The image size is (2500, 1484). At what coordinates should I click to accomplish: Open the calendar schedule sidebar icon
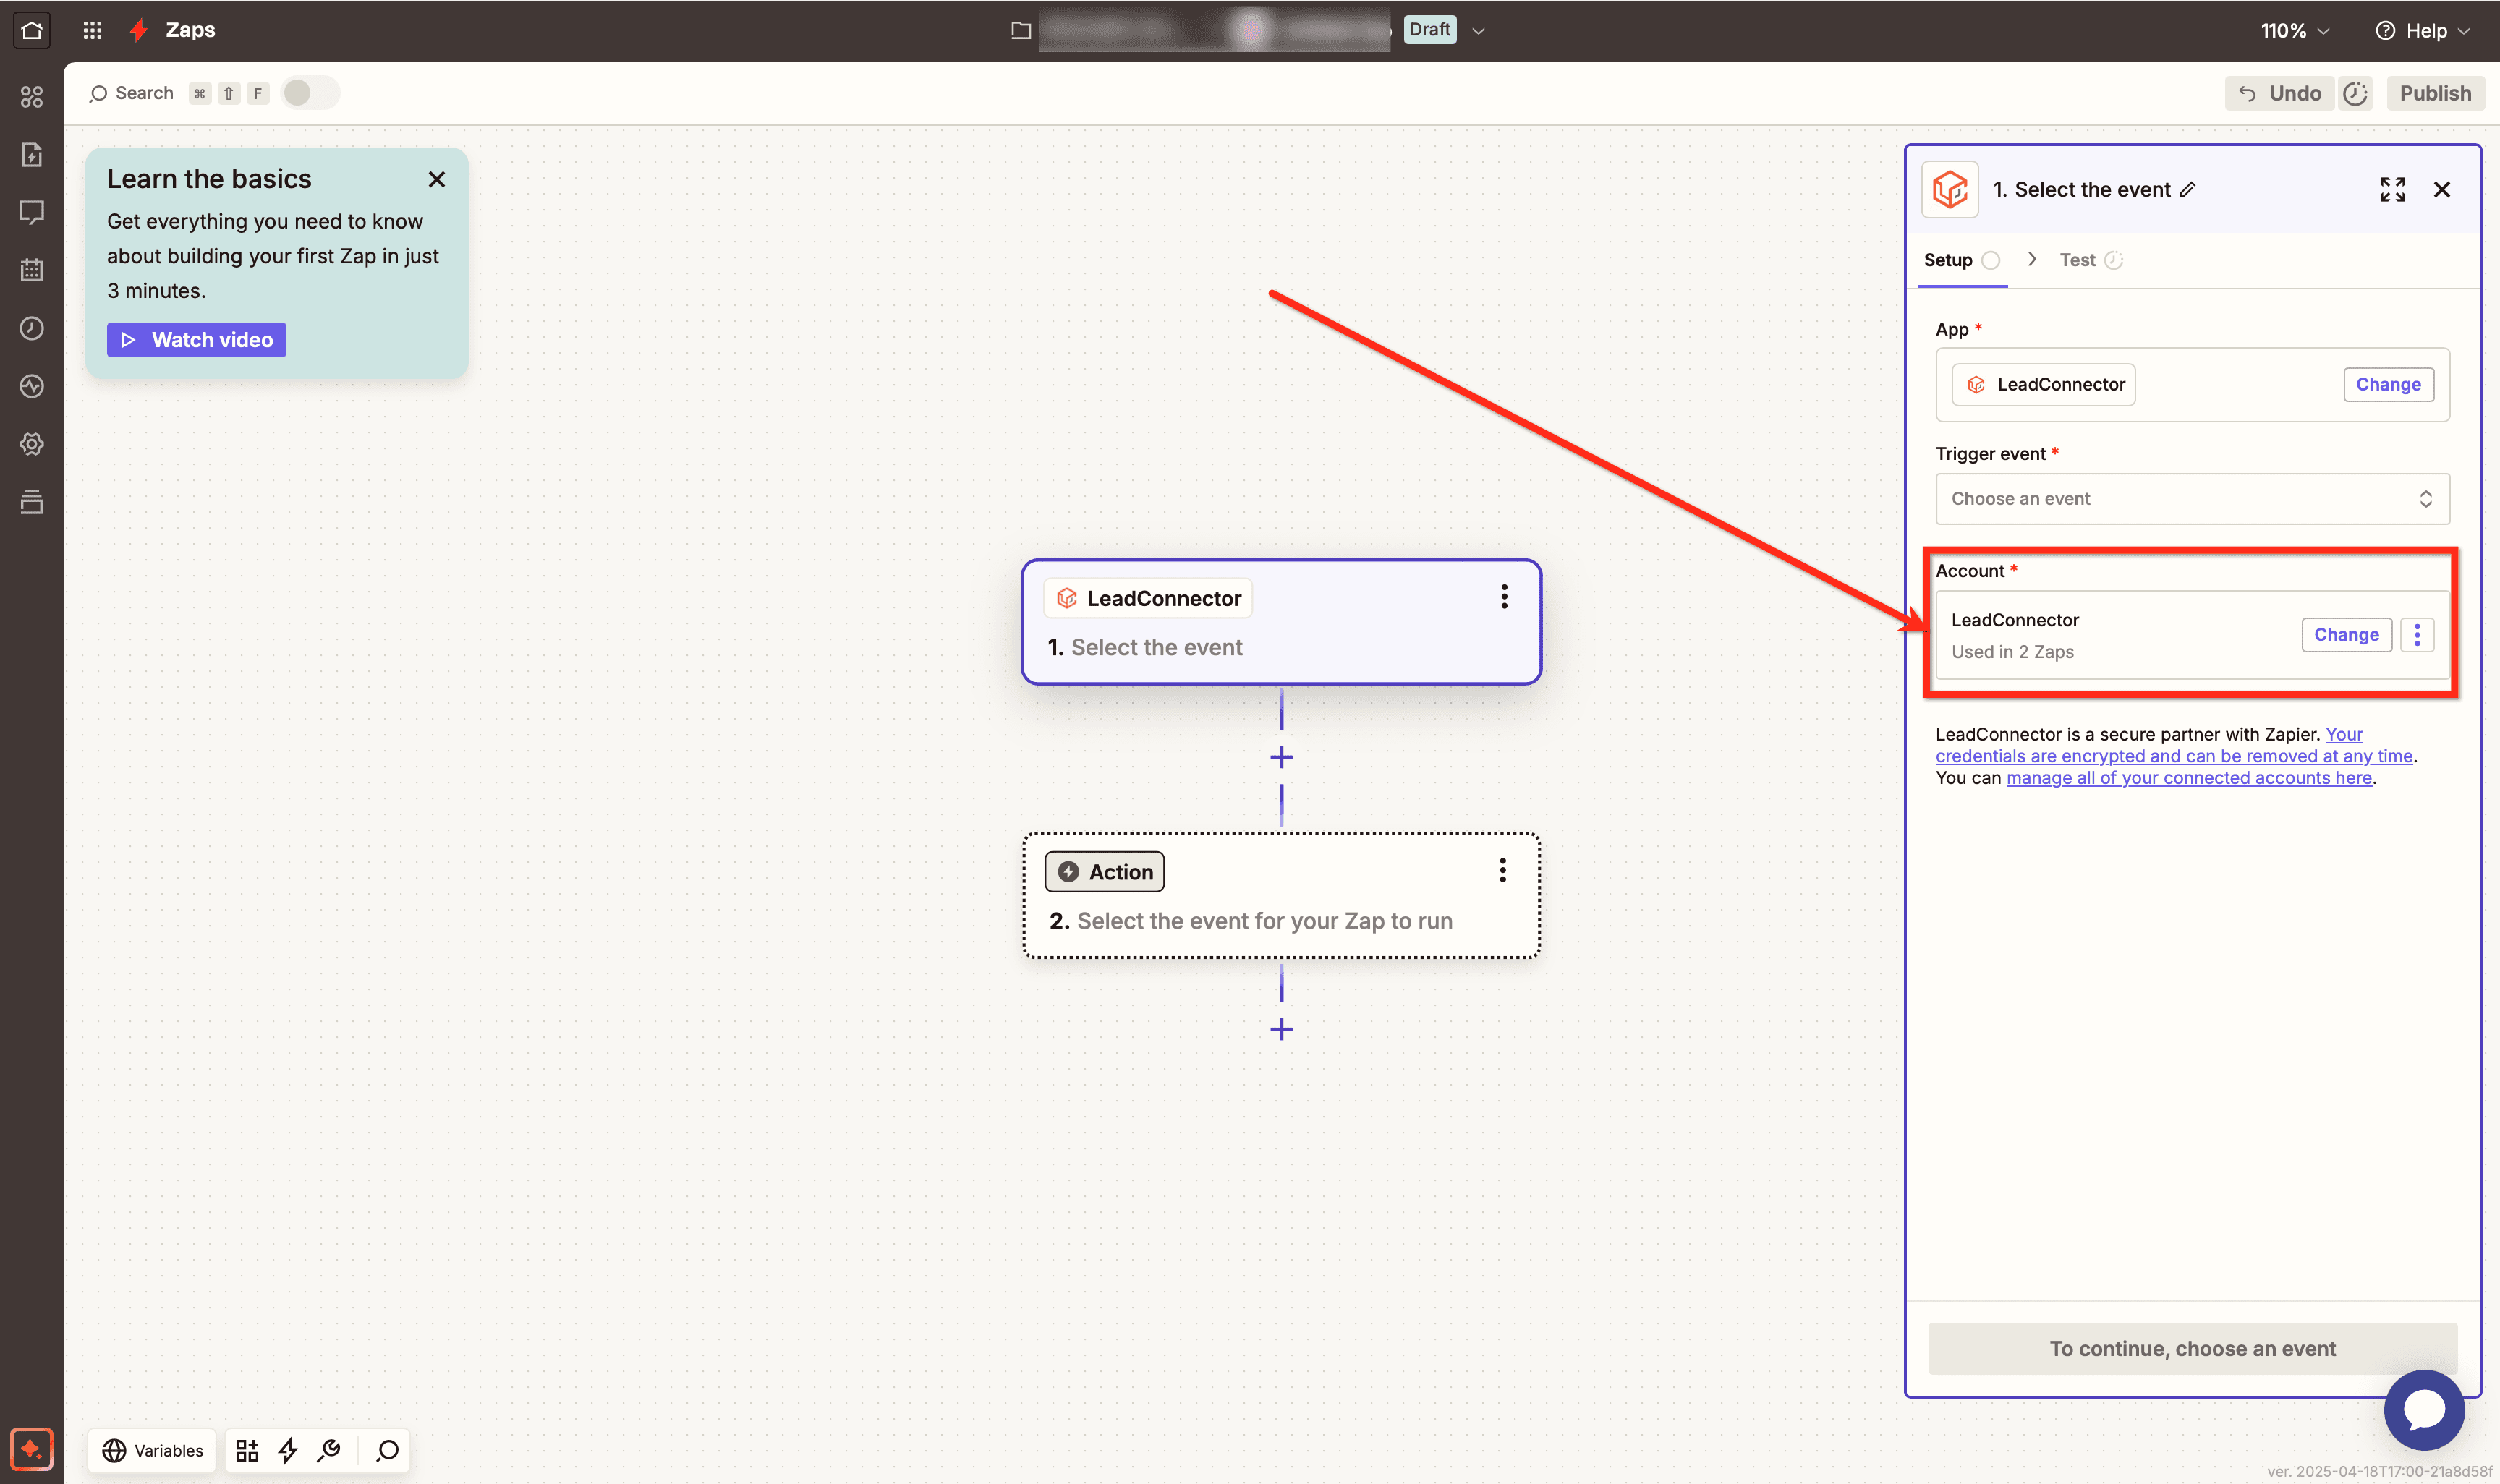(x=32, y=270)
